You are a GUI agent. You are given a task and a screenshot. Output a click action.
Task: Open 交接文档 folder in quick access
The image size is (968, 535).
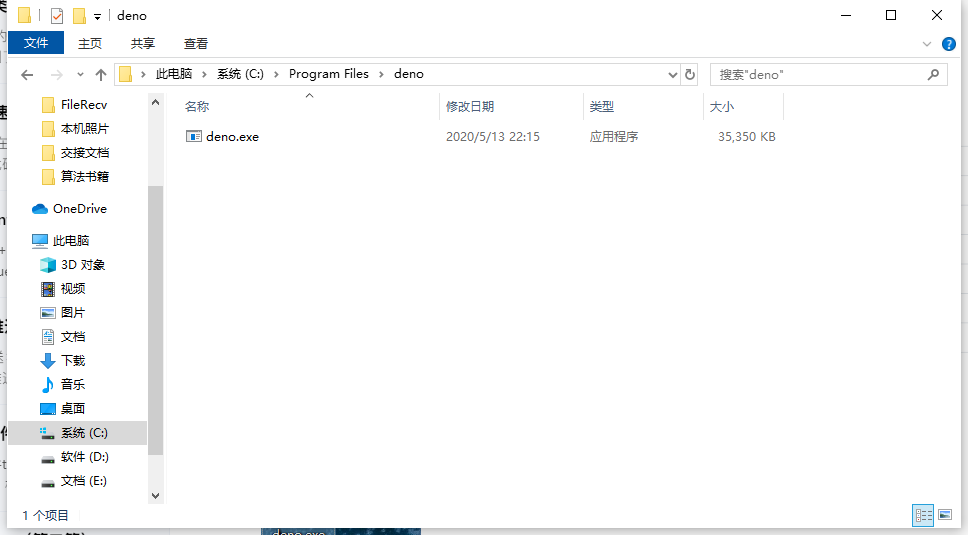point(75,152)
